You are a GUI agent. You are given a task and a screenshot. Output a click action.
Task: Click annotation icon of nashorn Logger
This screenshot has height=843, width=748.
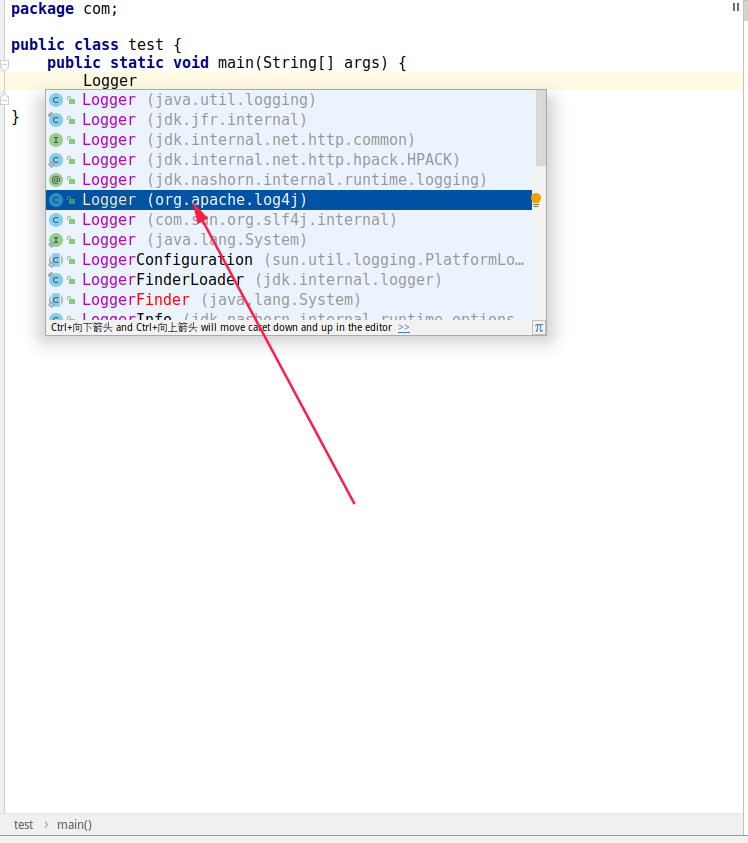(x=56, y=180)
